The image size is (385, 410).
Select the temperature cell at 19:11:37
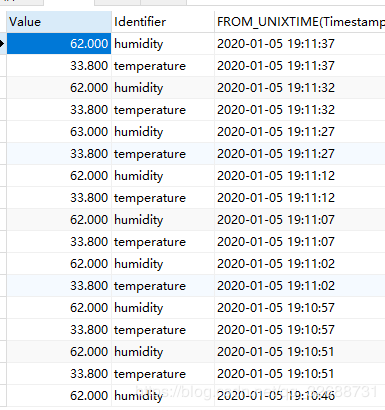tap(163, 66)
